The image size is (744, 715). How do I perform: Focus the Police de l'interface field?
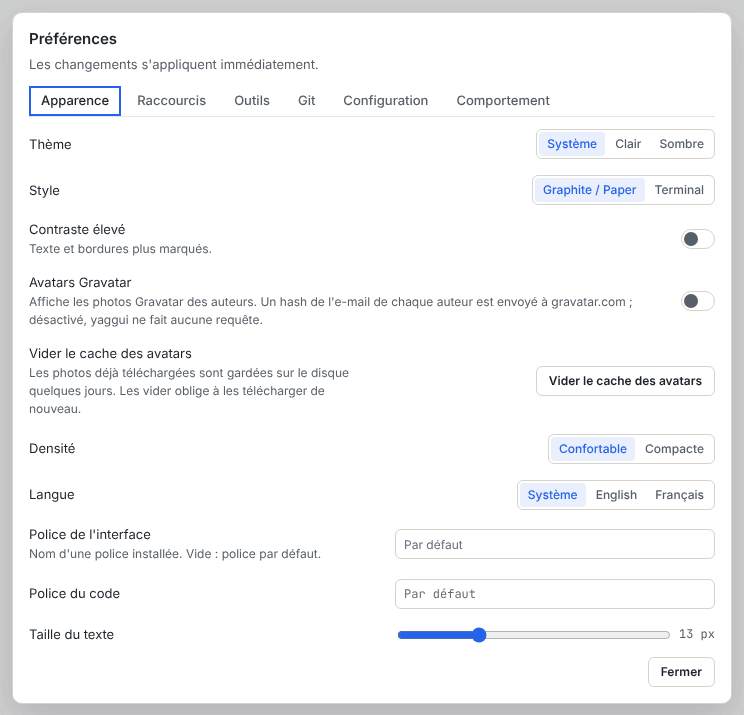pos(555,544)
